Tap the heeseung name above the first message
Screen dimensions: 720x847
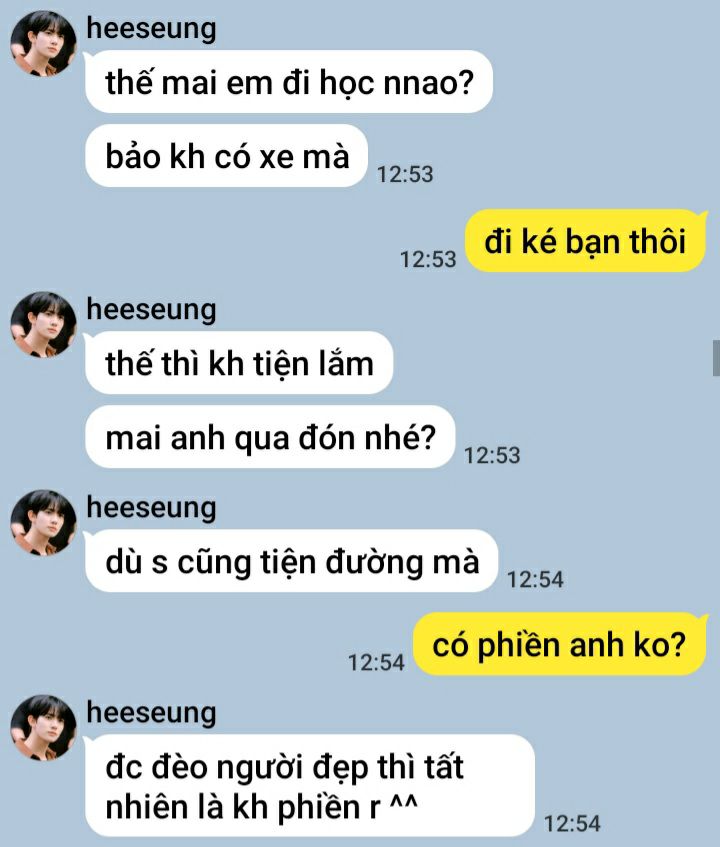click(x=152, y=29)
